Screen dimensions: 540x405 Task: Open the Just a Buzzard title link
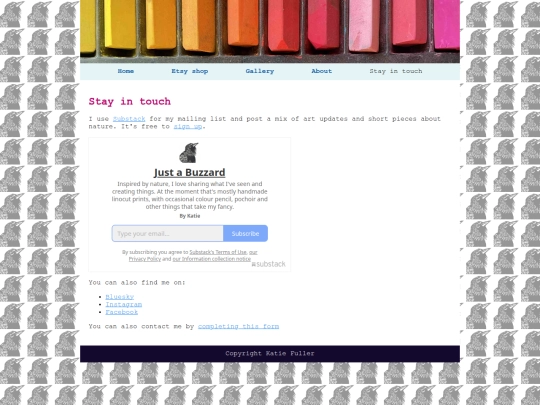pyautogui.click(x=189, y=172)
